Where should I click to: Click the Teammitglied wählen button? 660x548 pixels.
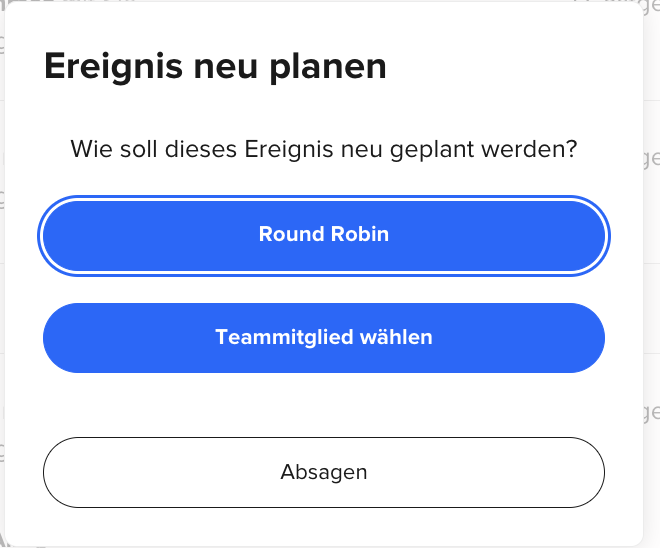324,338
